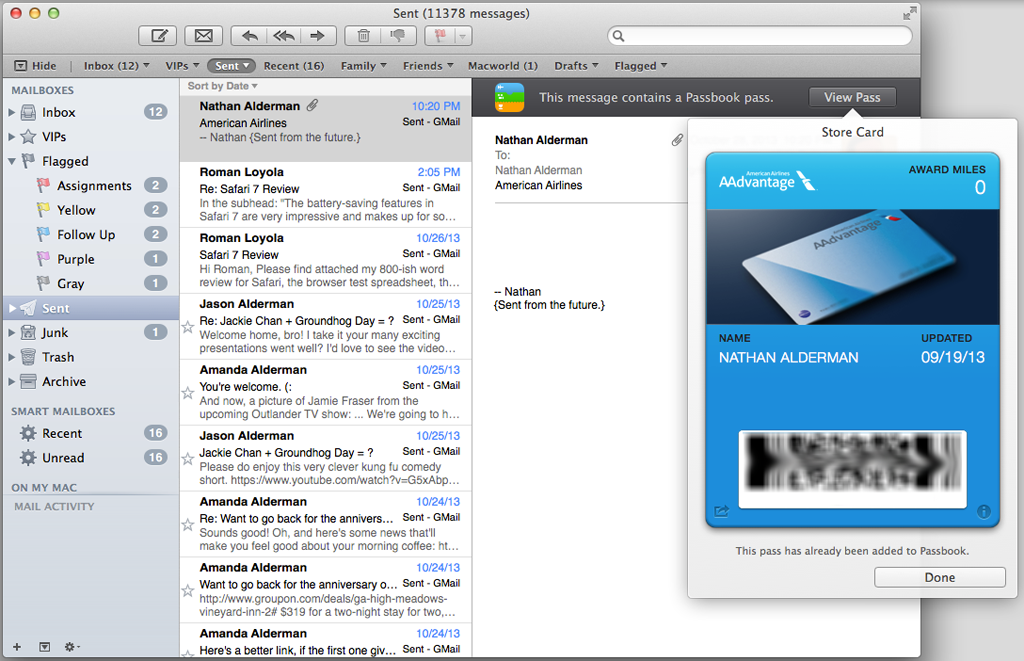Image resolution: width=1024 pixels, height=661 pixels.
Task: Click the Delete trash icon in toolbar
Action: pos(363,36)
